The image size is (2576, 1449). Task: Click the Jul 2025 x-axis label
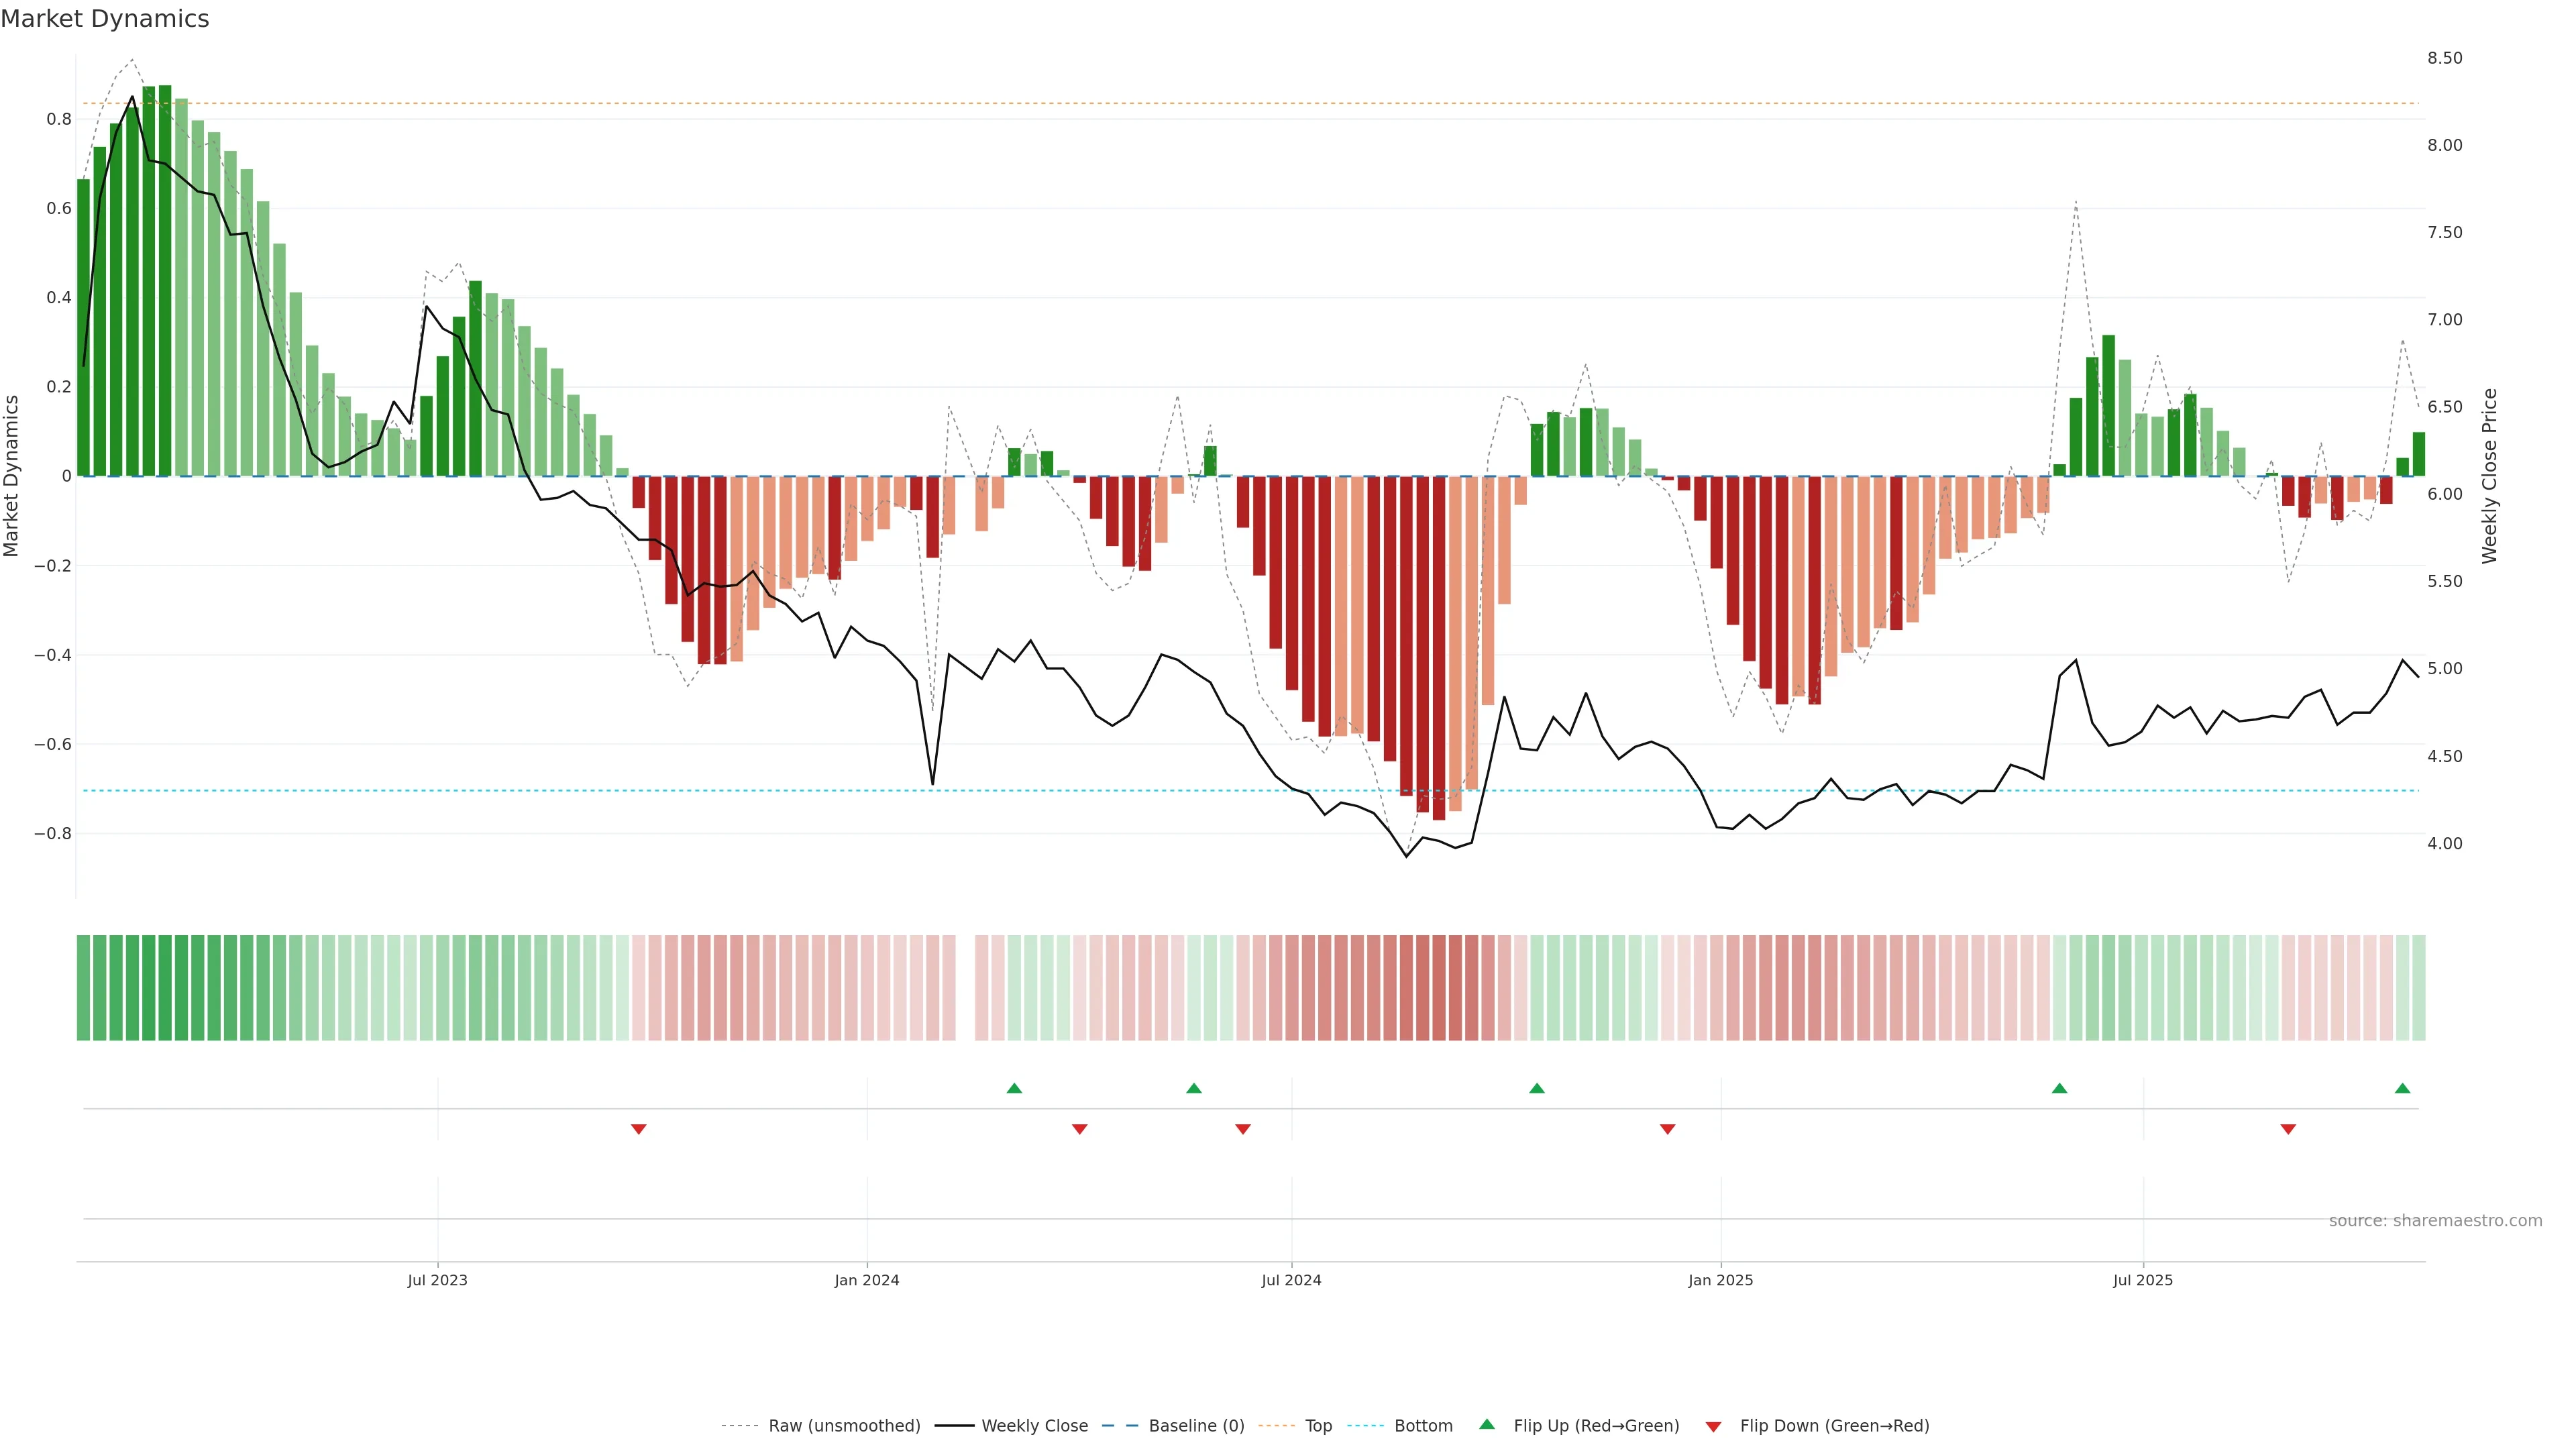(x=2142, y=1280)
